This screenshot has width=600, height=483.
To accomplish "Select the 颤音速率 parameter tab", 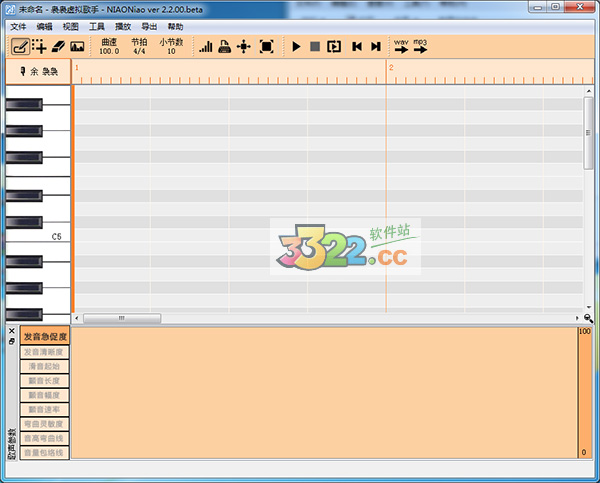I will tap(44, 410).
